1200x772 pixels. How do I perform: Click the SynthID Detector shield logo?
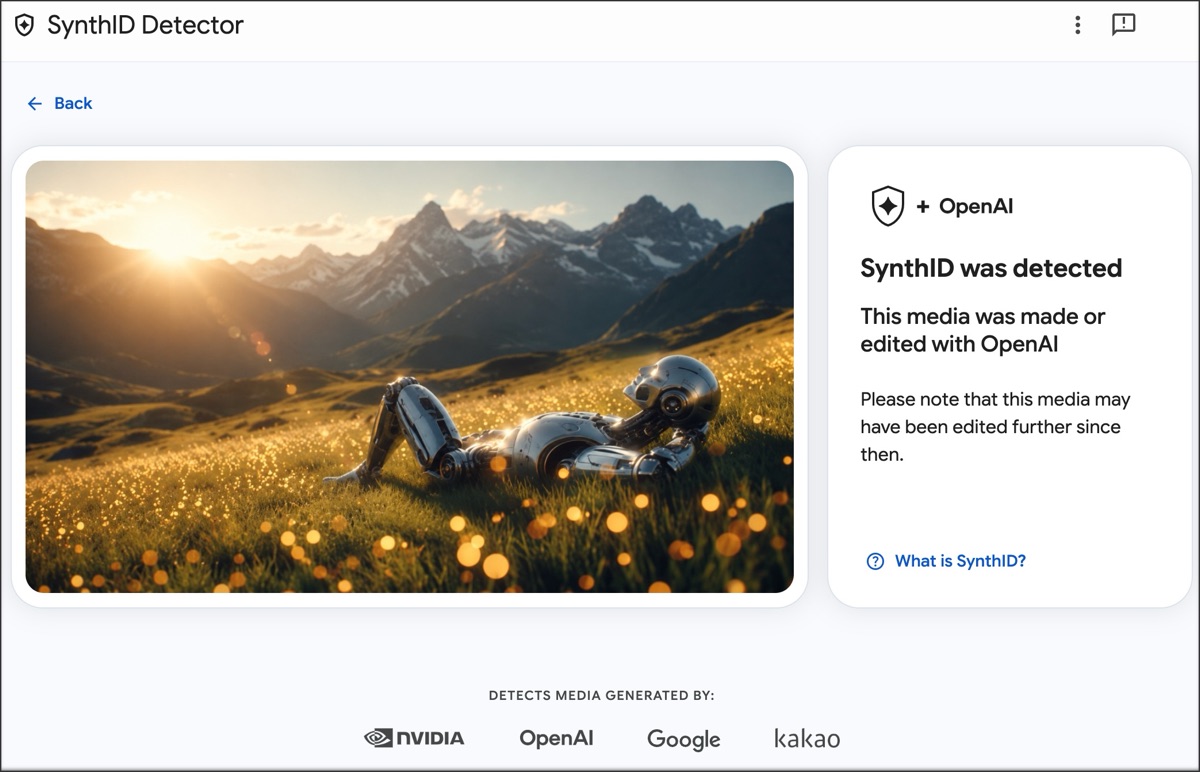[x=24, y=26]
